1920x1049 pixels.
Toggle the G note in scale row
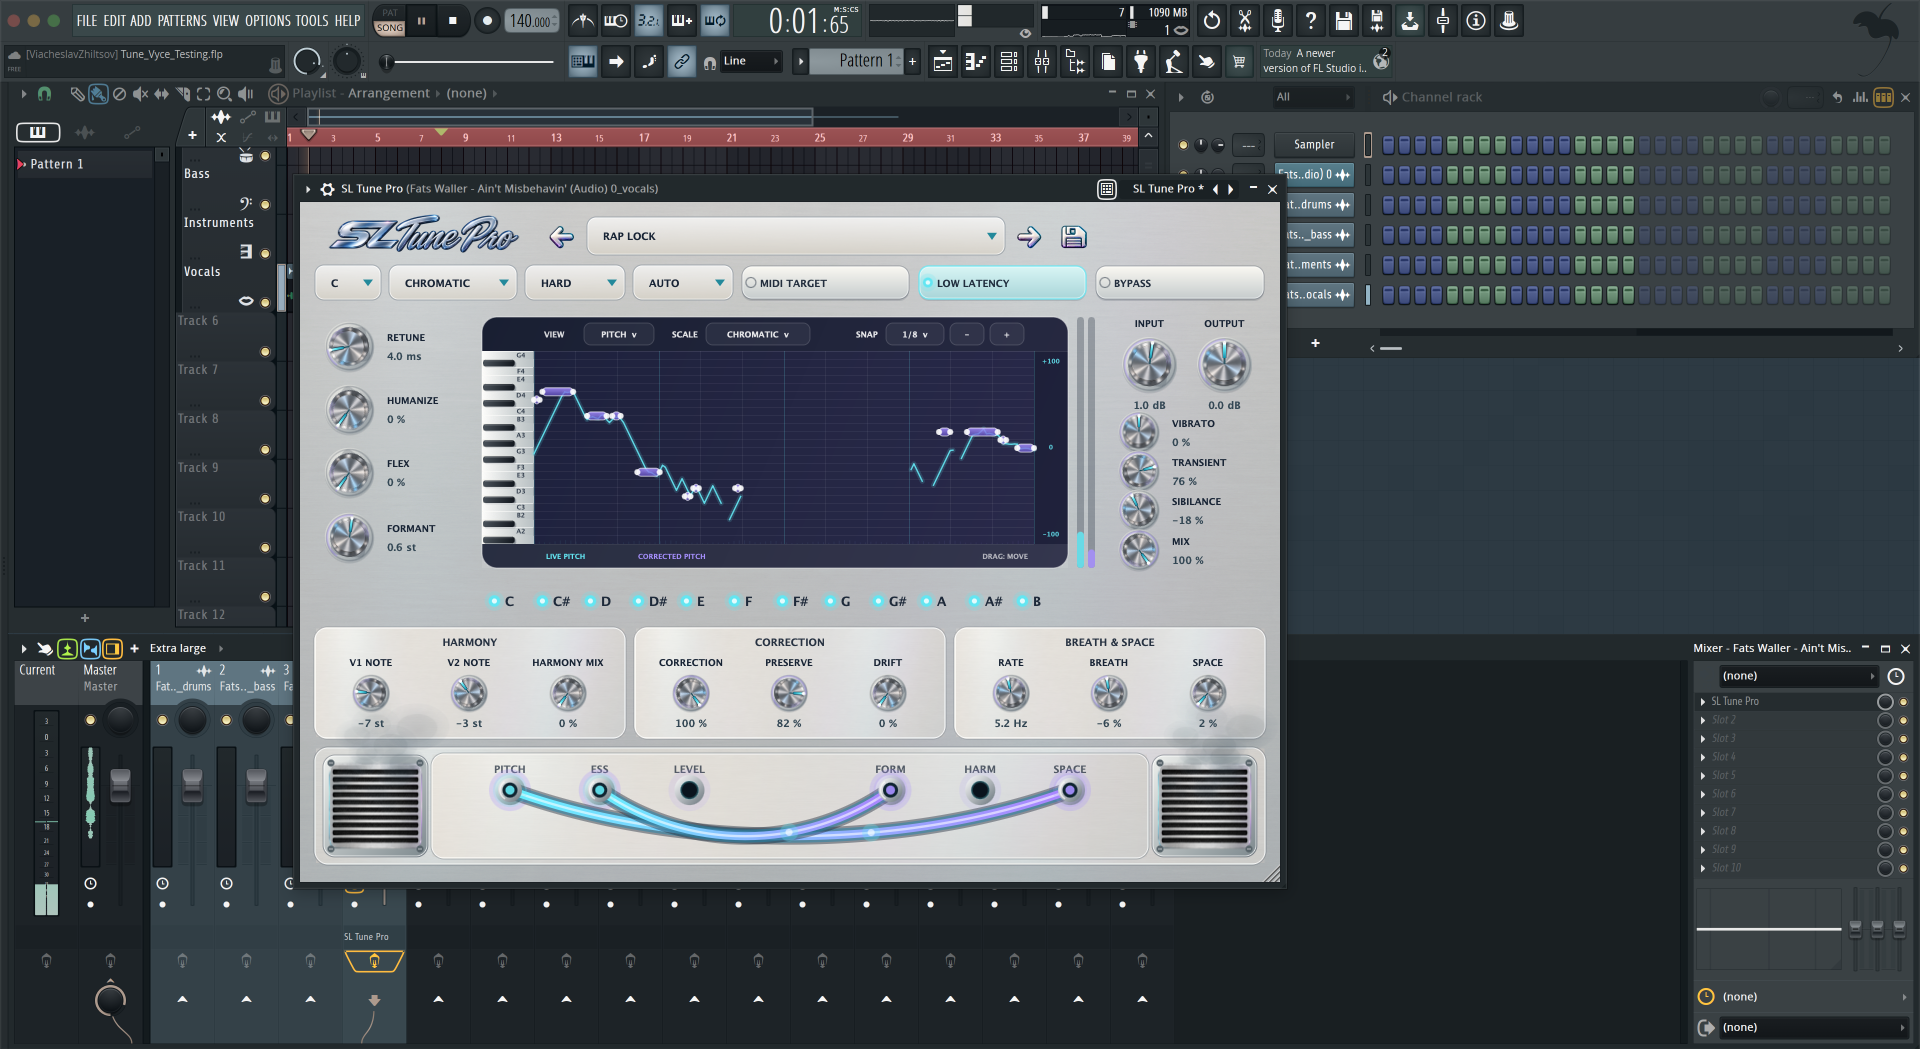pyautogui.click(x=838, y=601)
